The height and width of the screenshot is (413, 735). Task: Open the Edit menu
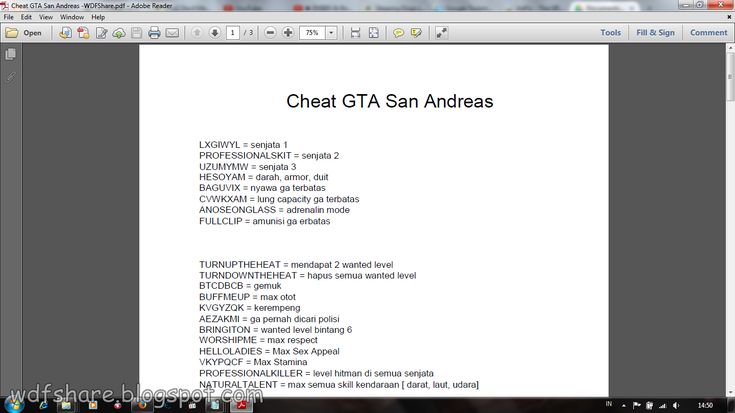(26, 17)
